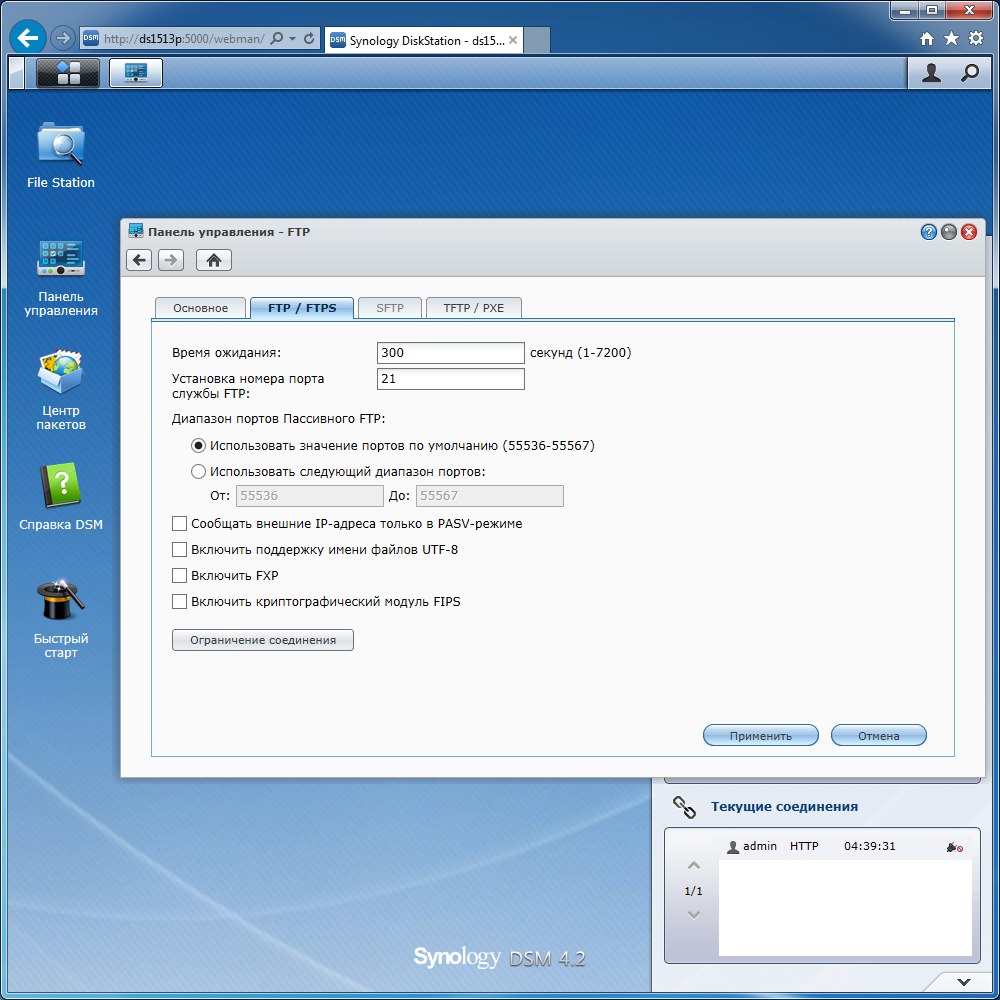Open Центр пакетов desktop icon
Screen dimensions: 1000x1000
pyautogui.click(x=61, y=390)
